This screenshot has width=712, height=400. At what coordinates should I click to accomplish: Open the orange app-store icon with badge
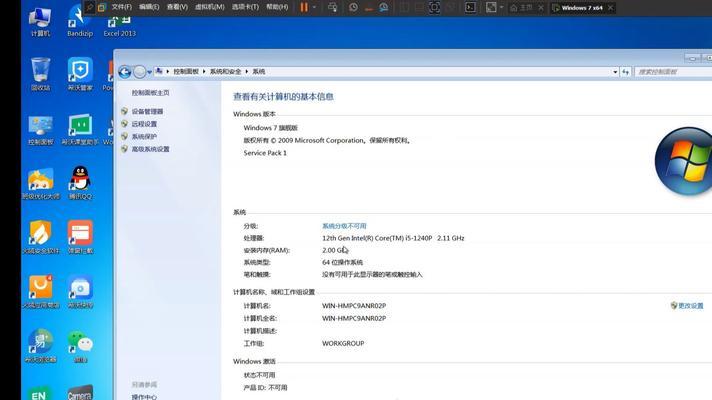pos(40,292)
